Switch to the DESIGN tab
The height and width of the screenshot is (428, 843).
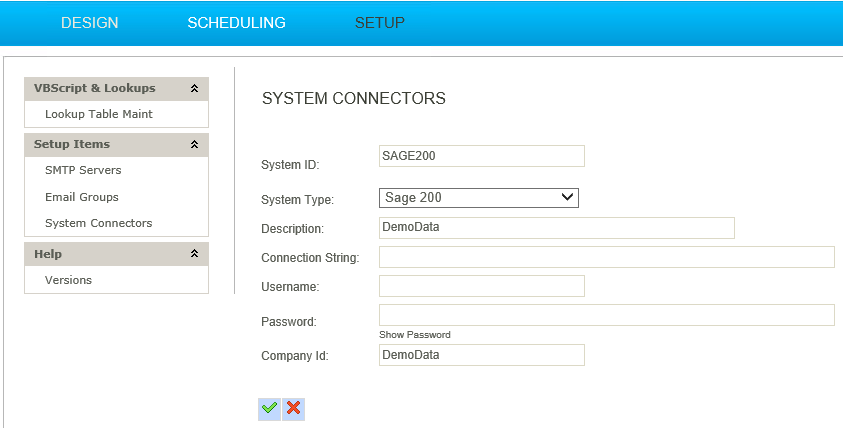89,23
